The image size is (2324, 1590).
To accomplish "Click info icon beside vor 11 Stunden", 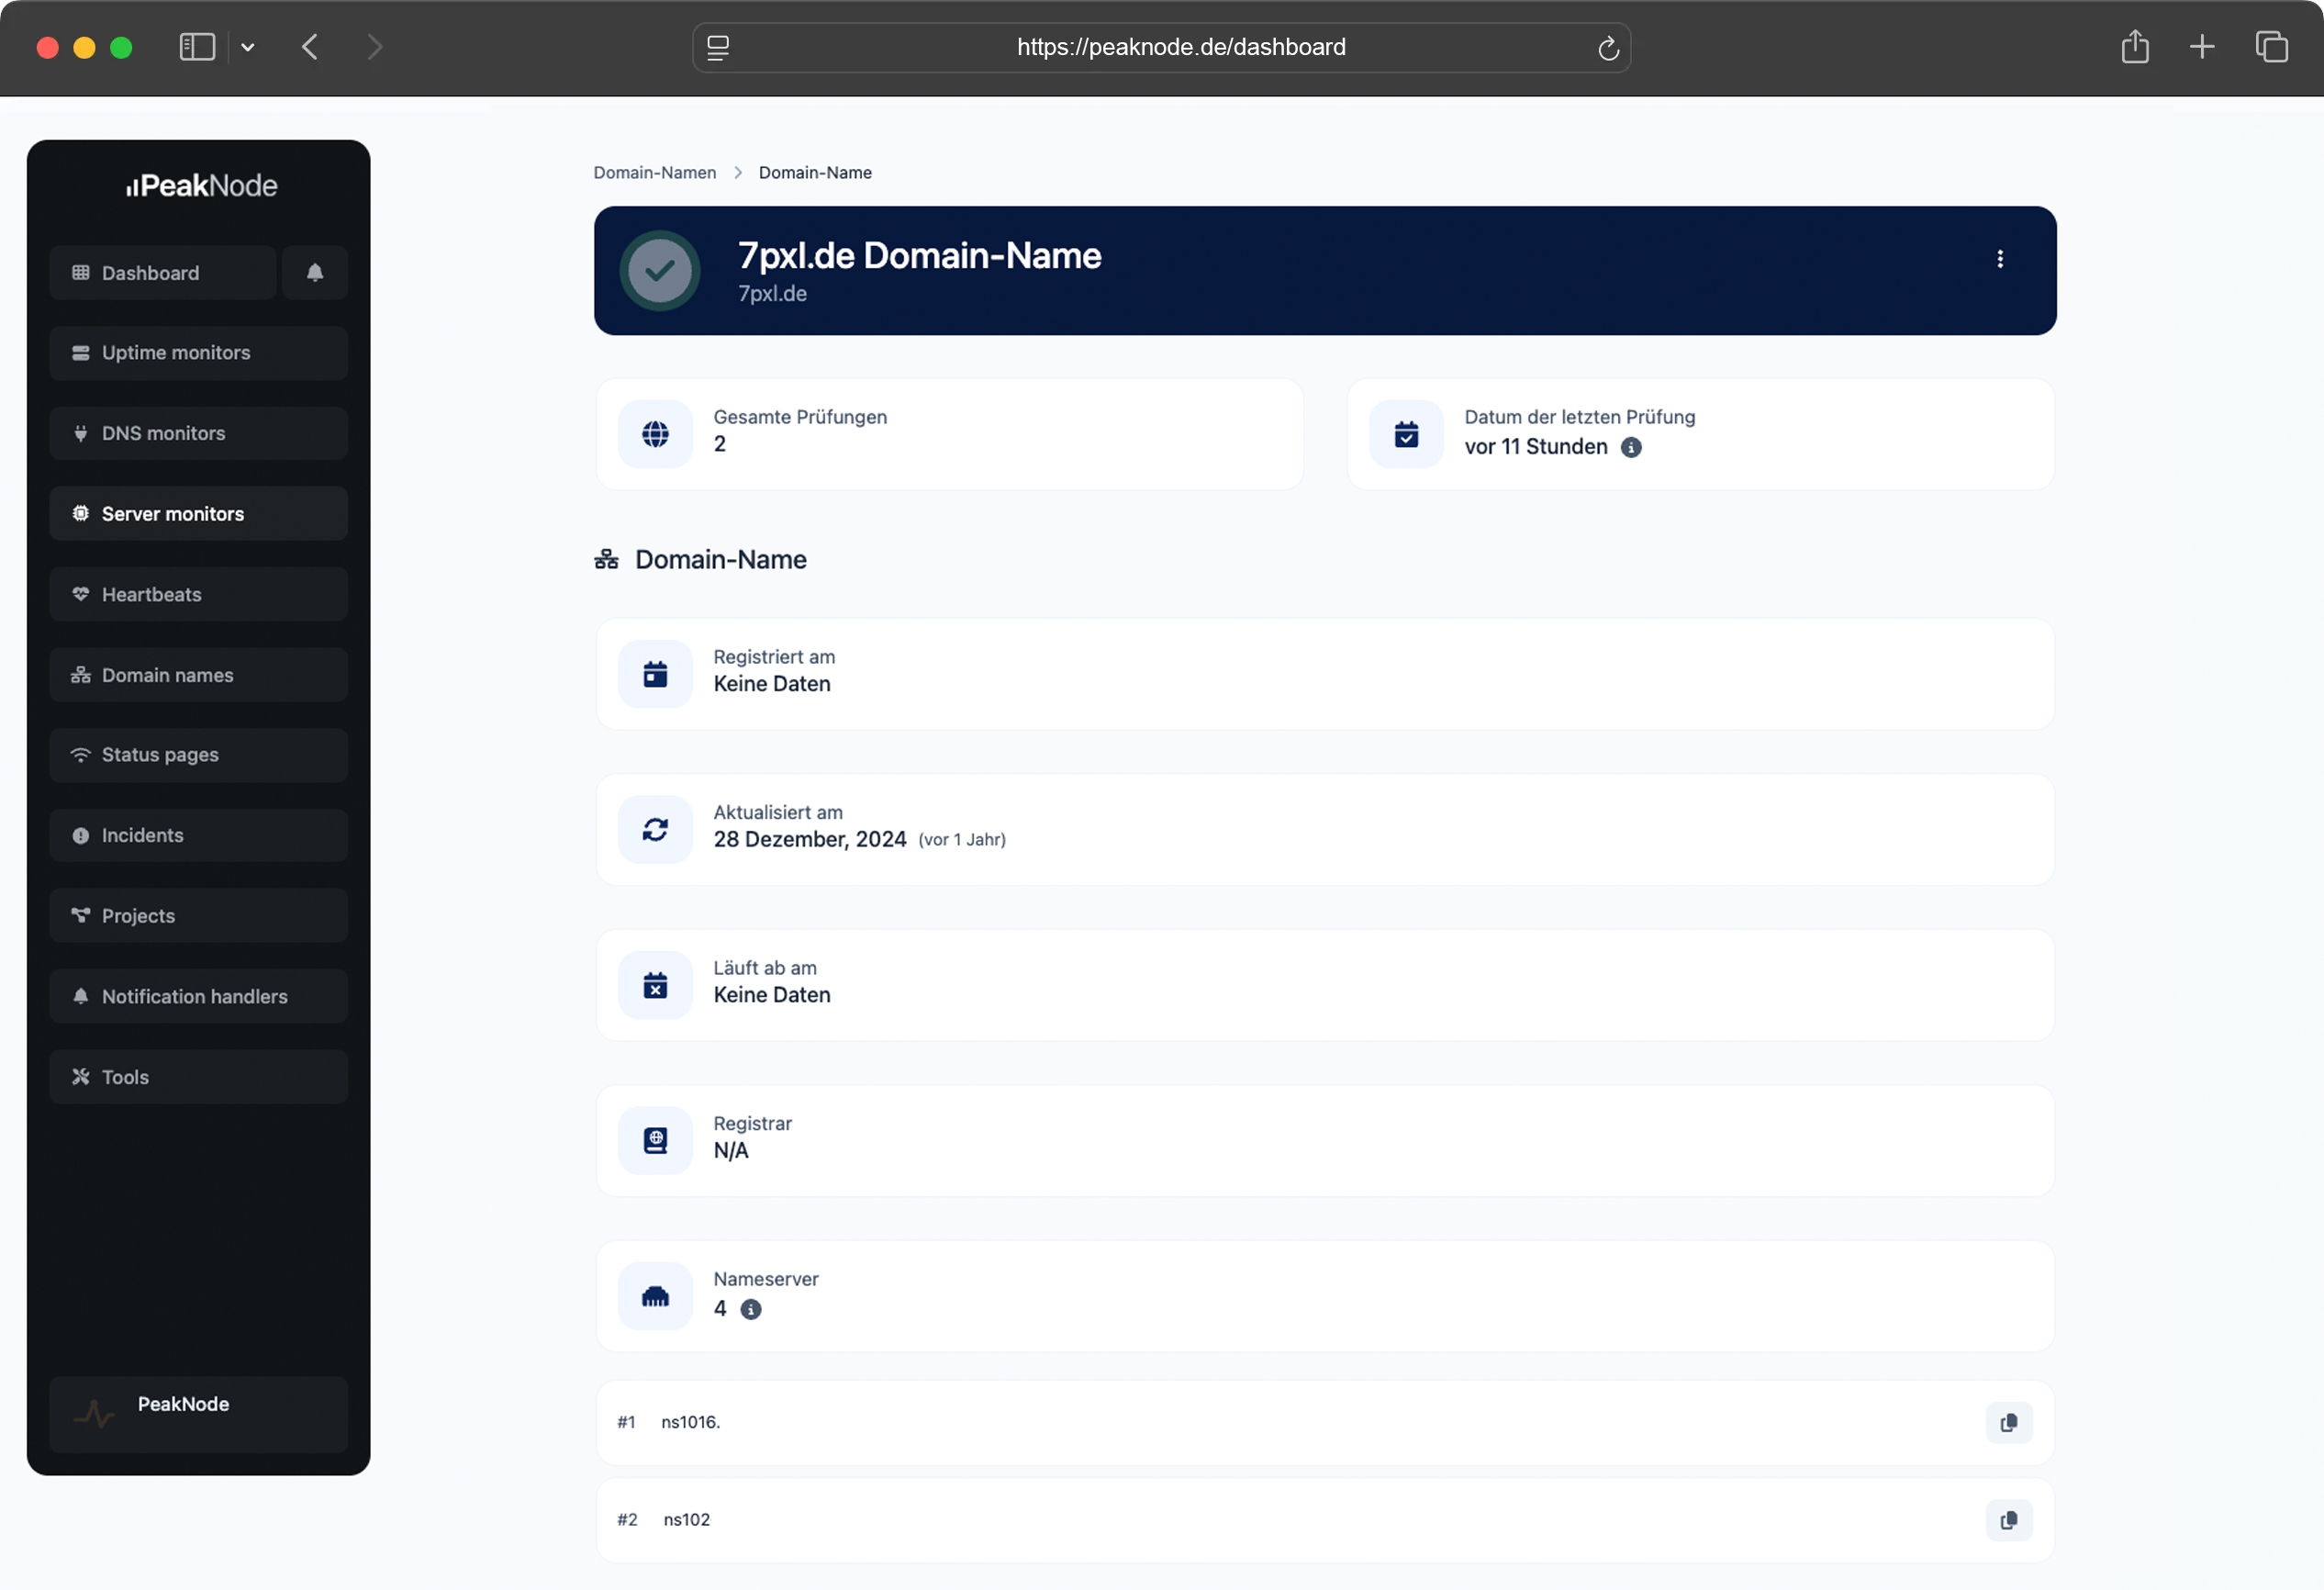I will (x=1630, y=447).
